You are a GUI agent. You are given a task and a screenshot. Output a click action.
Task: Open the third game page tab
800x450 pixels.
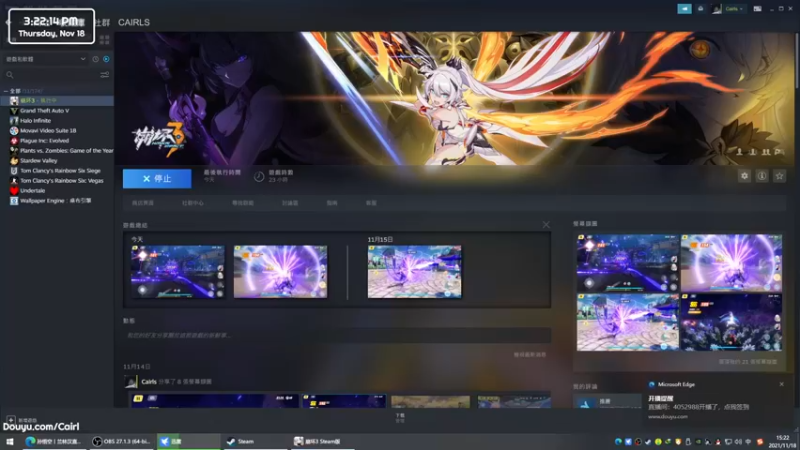[x=242, y=203]
